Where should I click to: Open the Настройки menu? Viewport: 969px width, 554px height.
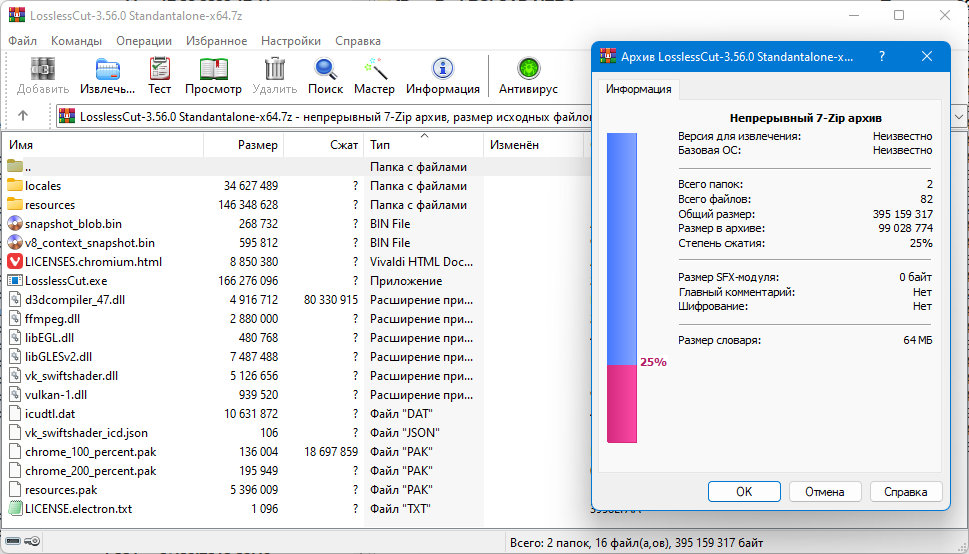(290, 41)
